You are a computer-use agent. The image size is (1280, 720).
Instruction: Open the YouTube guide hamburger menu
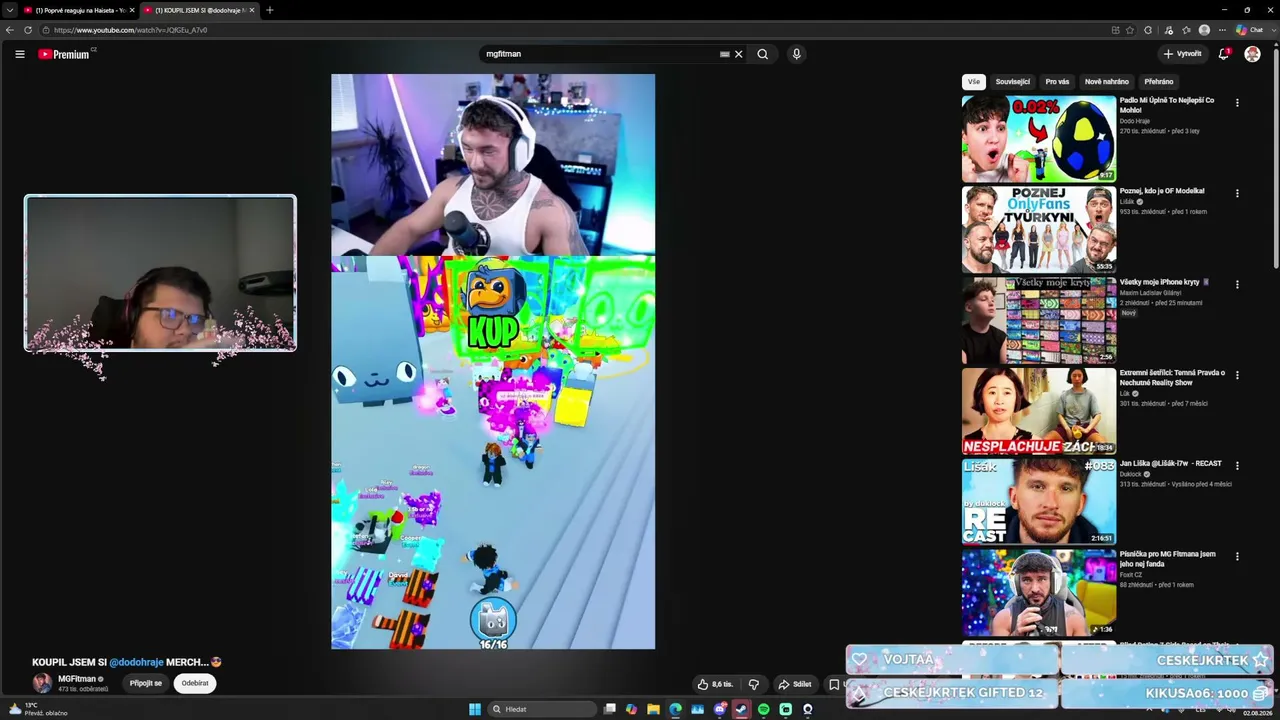coord(20,54)
